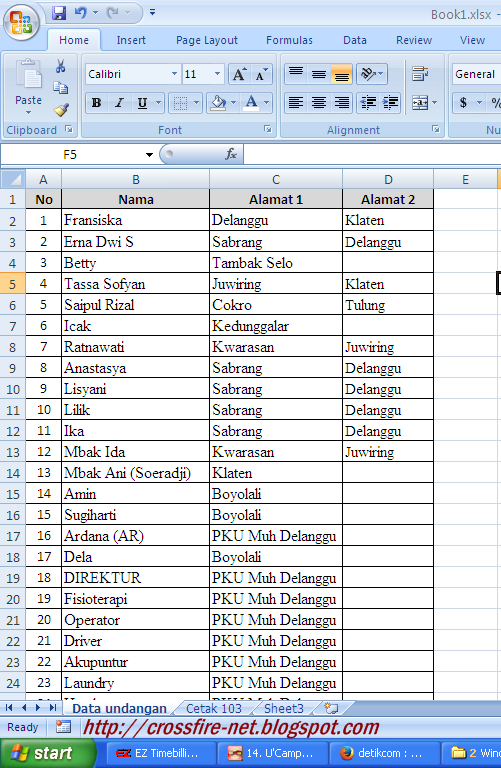The image size is (501, 768).
Task: Open the Underline style dropdown arrow
Action: point(158,103)
